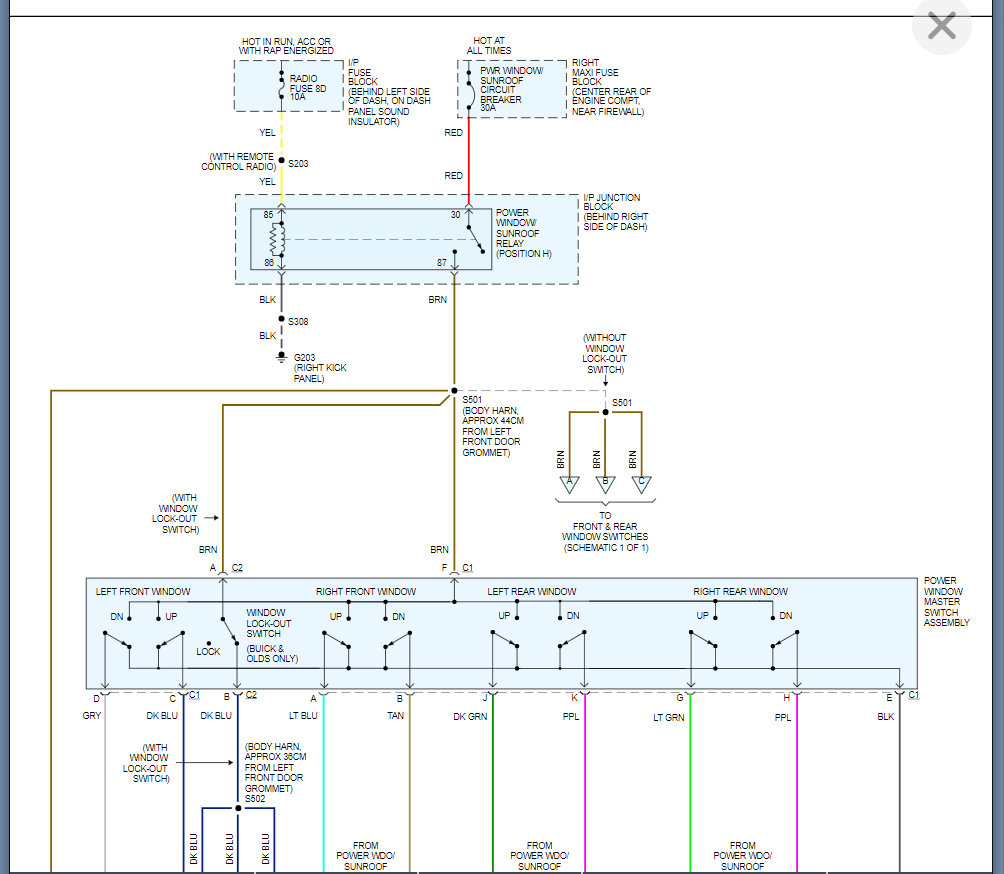Click the 'LT BLU' wire label
The height and width of the screenshot is (874, 1004).
click(x=303, y=715)
